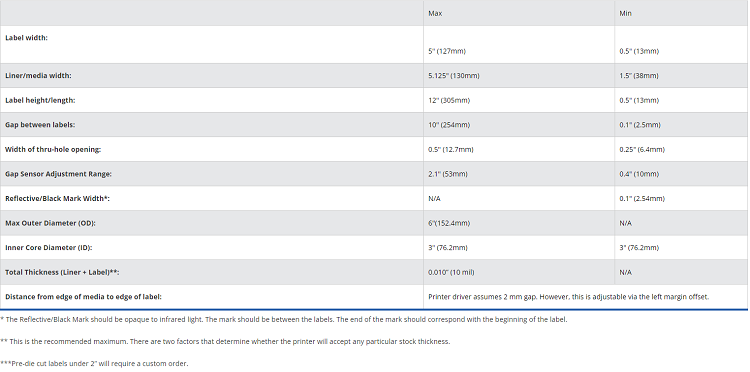Viewport: 750px width, 372px height.
Task: Click the 0.010" (10 mil) value
Action: click(451, 272)
